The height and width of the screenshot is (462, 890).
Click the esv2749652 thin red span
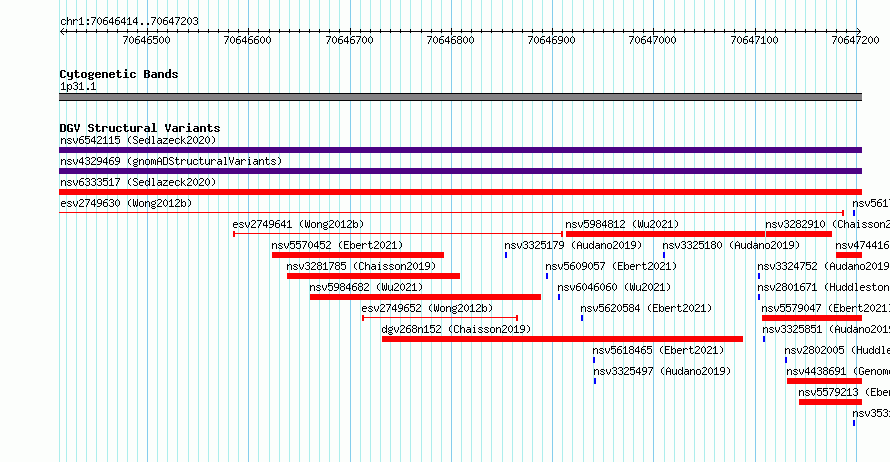[440, 318]
